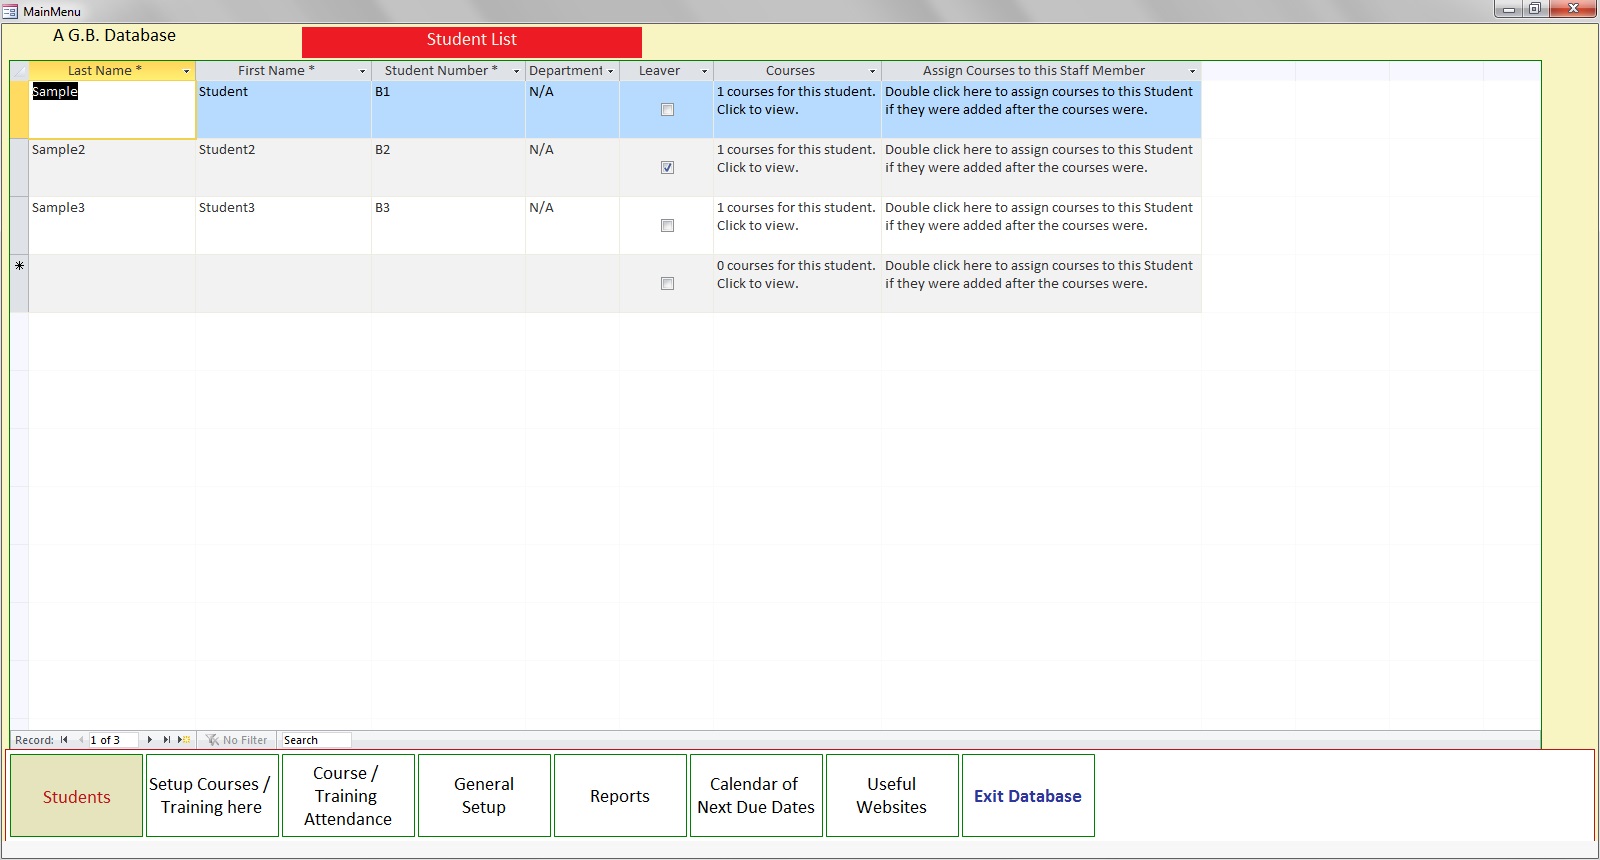Click the Exit Database button
Viewport: 1600px width, 860px height.
coord(1028,796)
